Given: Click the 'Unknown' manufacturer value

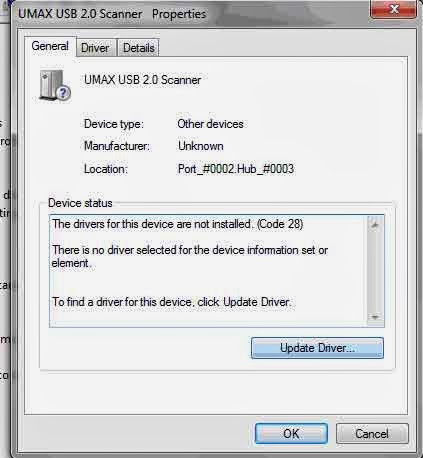Looking at the screenshot, I should click(x=201, y=146).
